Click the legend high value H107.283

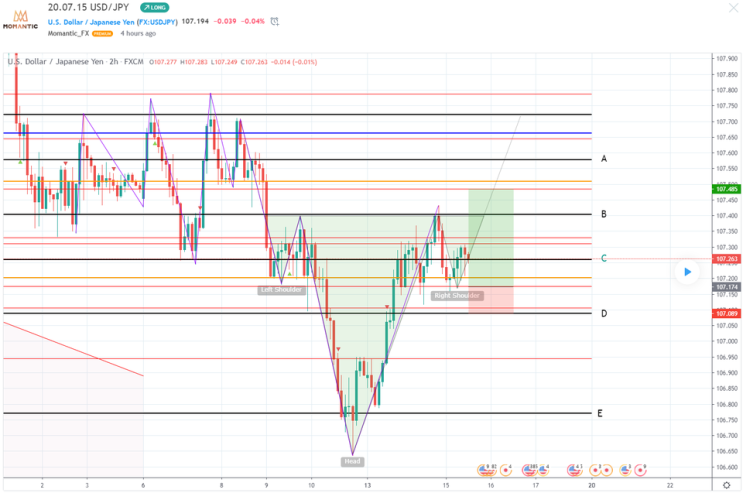(194, 62)
